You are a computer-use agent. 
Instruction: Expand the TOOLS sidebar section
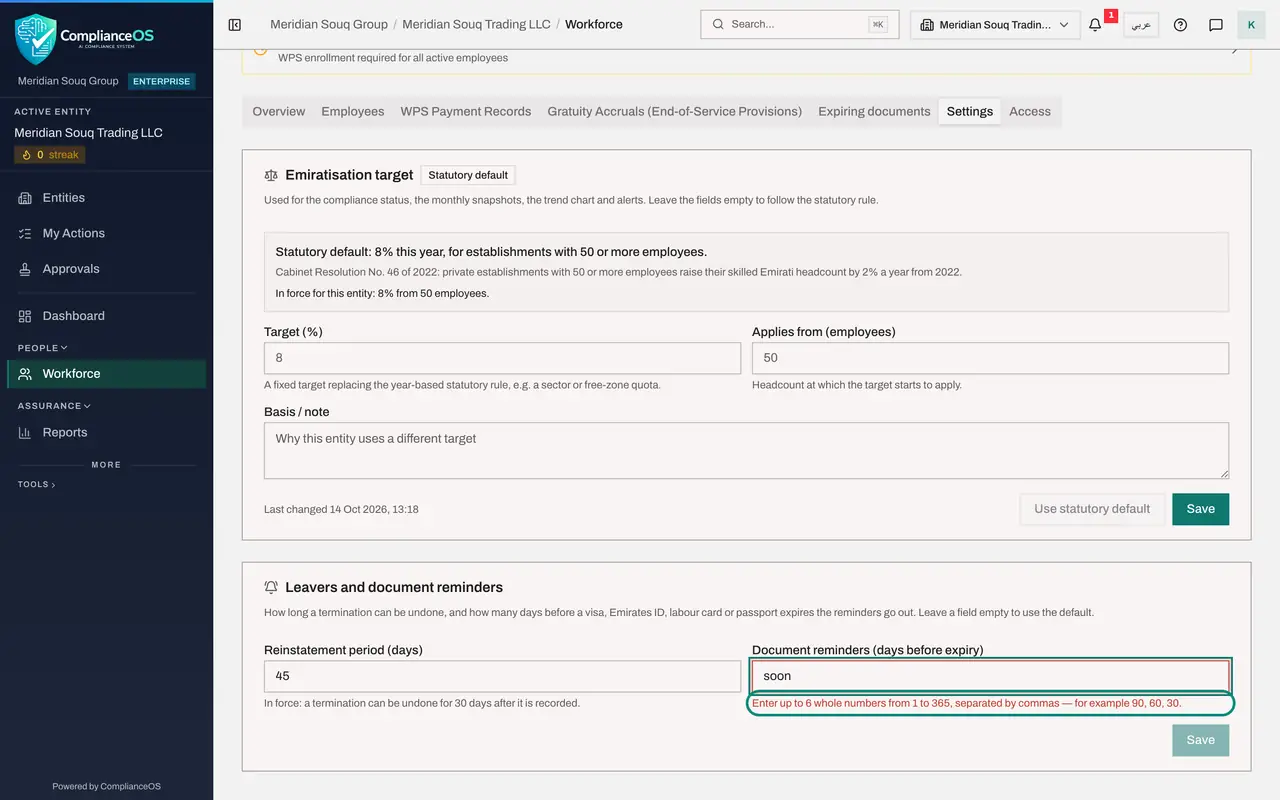36,484
